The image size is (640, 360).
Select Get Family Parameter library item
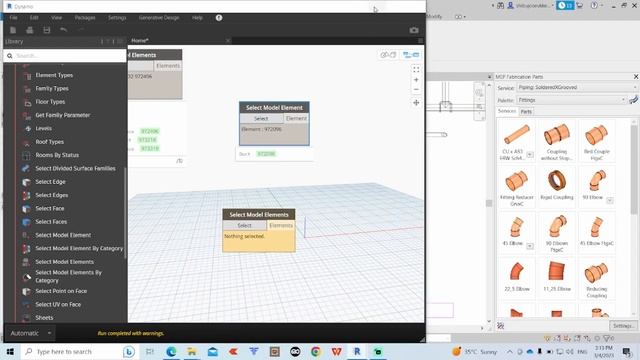[62, 115]
